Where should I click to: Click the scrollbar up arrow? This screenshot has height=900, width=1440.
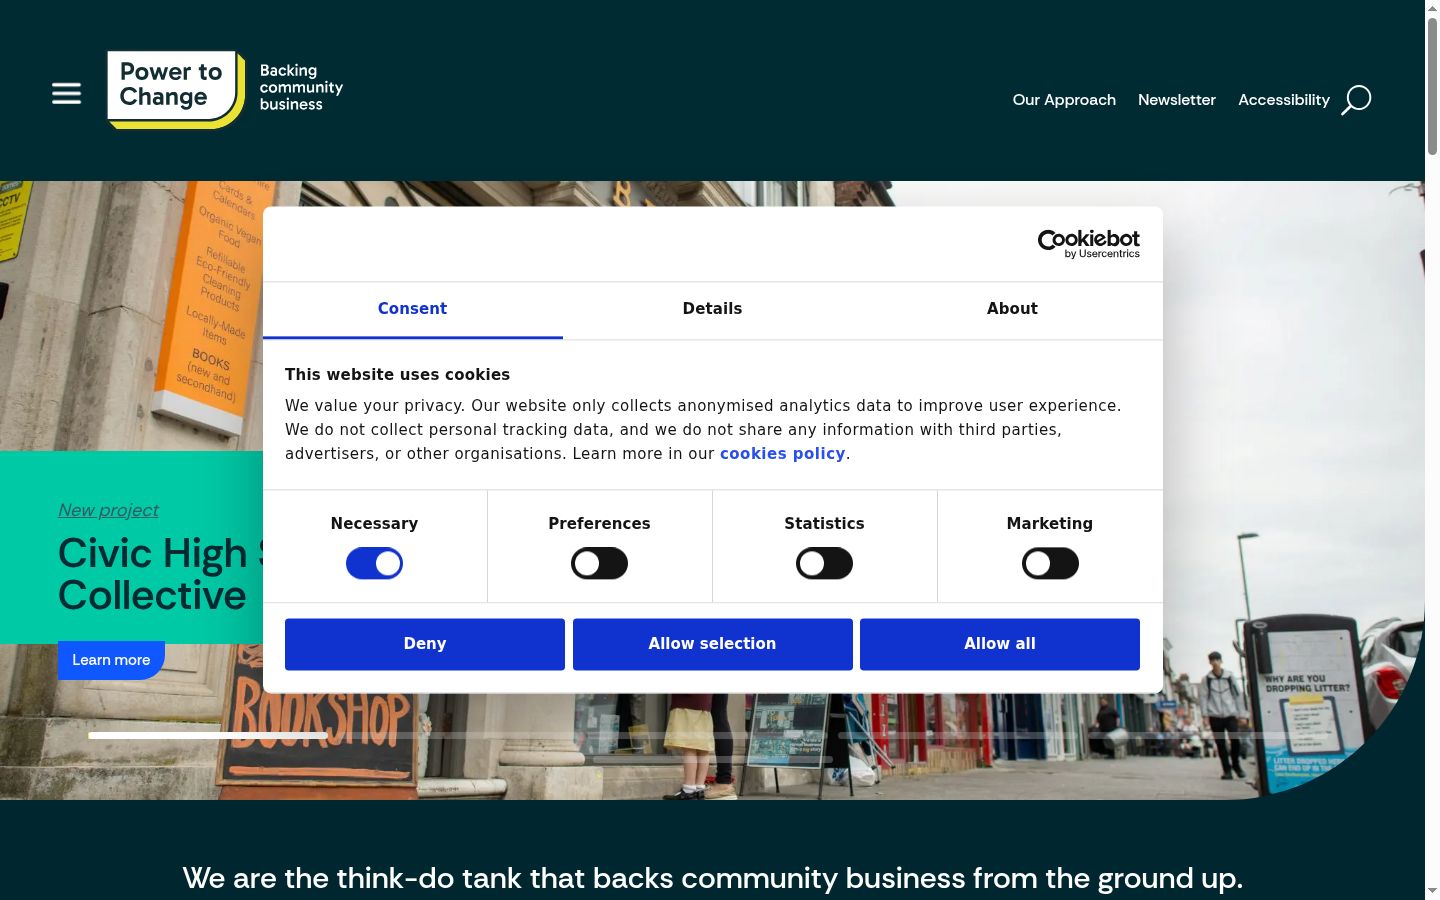tap(1432, 7)
